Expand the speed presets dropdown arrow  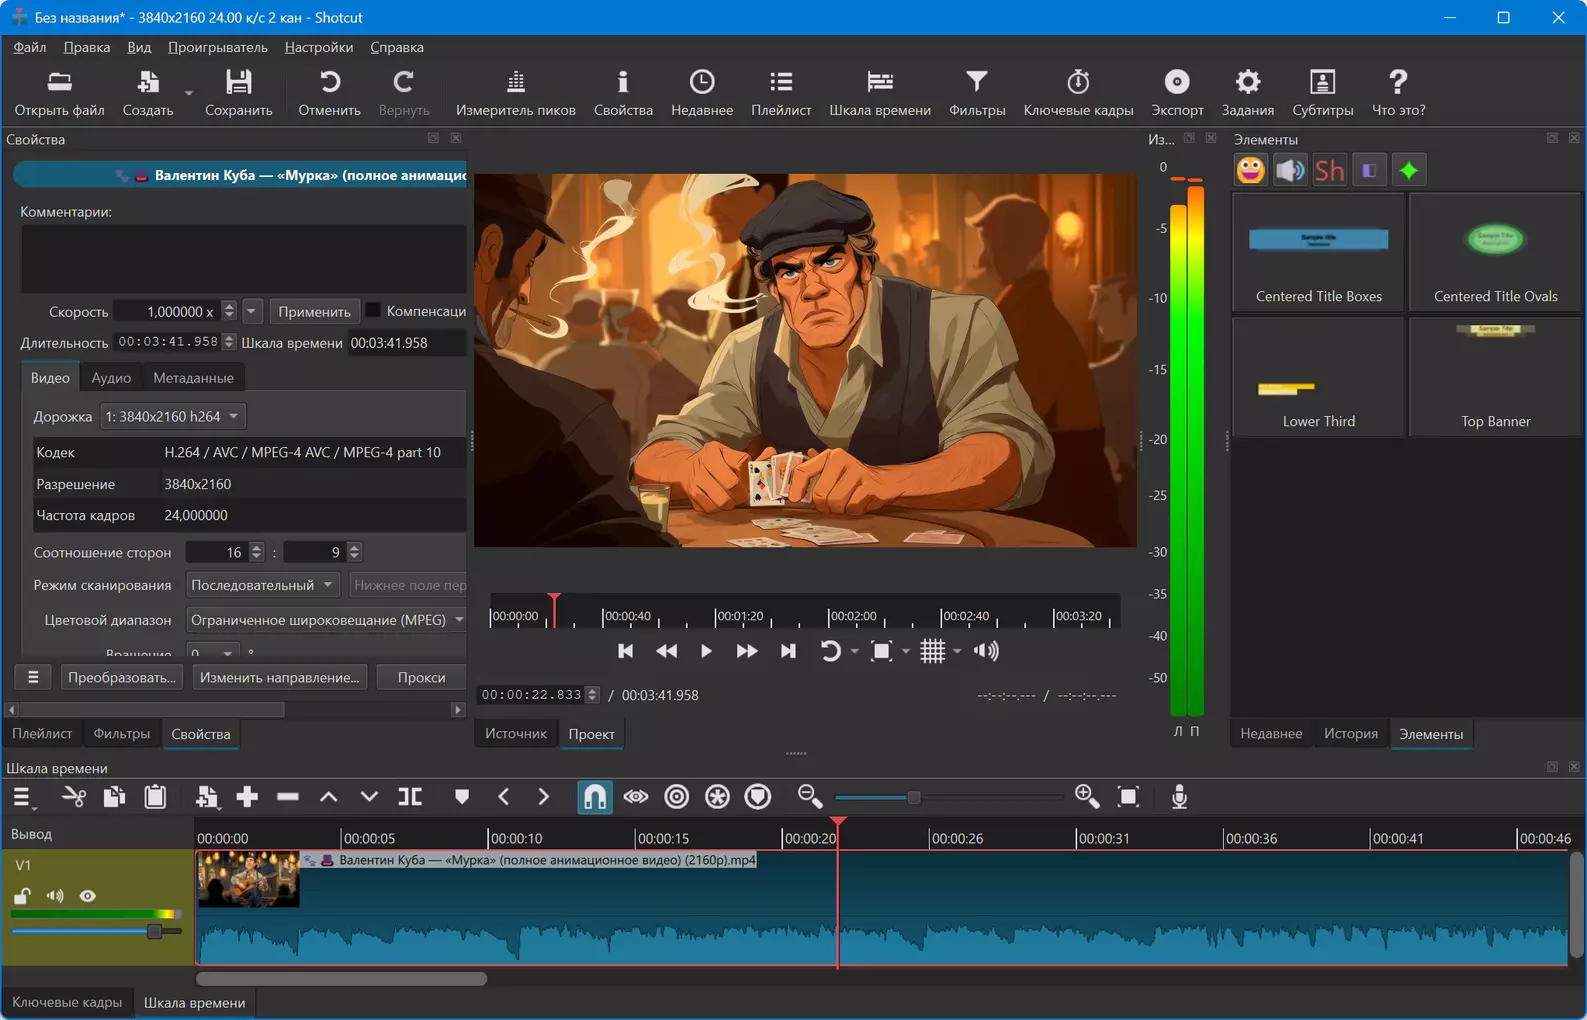[252, 311]
